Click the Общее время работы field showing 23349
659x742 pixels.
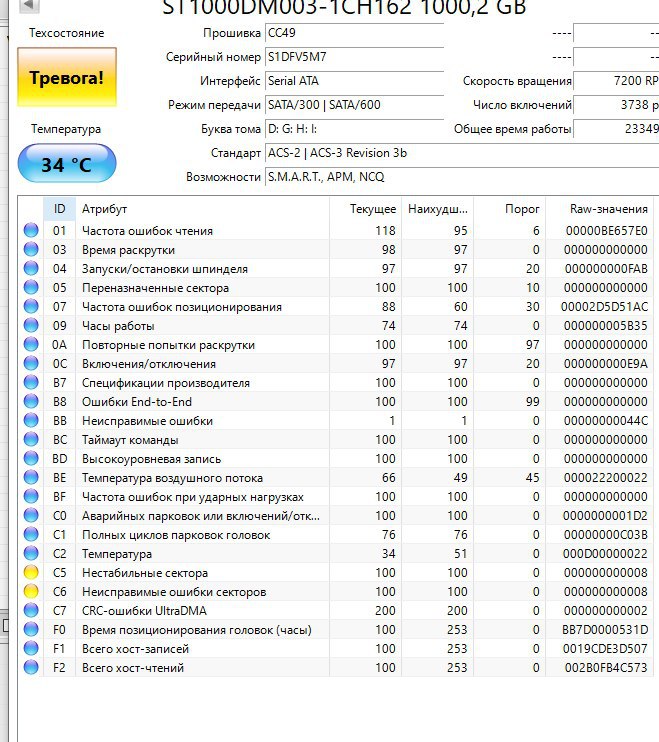[x=616, y=129]
